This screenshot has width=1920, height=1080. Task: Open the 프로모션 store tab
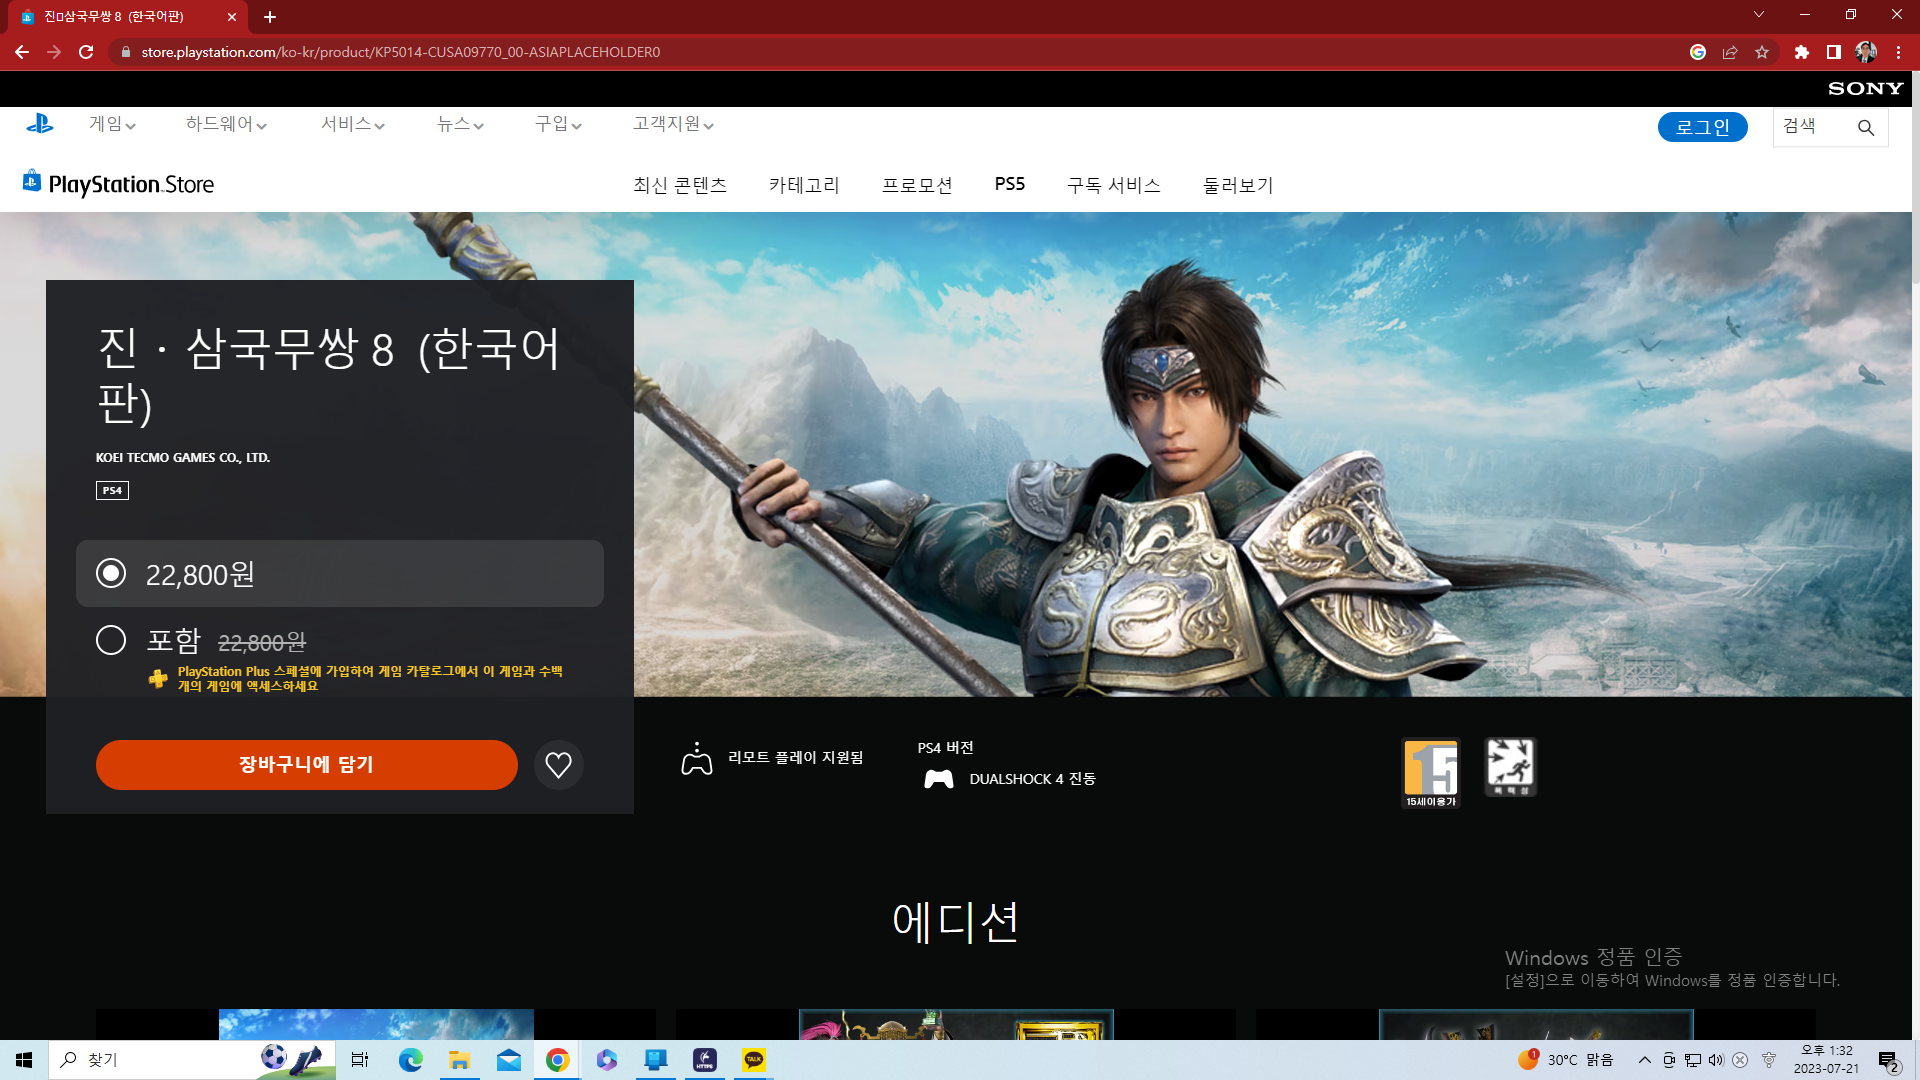coord(917,185)
